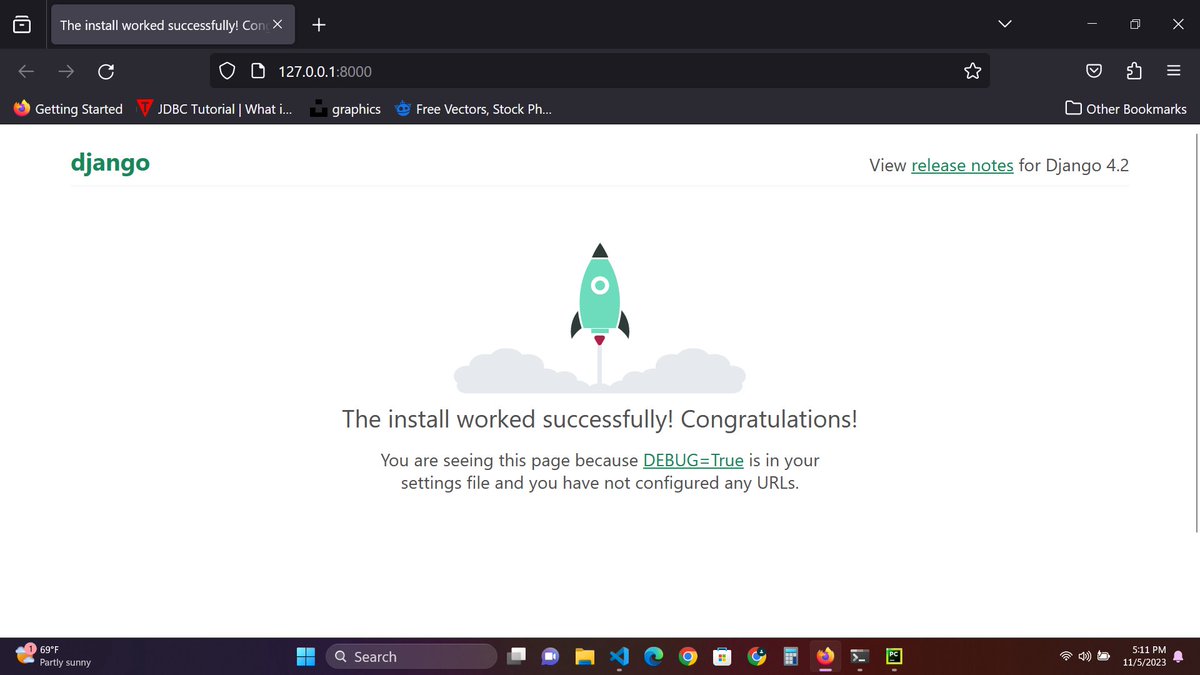Reload the current page
This screenshot has height=675, width=1200.
(105, 71)
